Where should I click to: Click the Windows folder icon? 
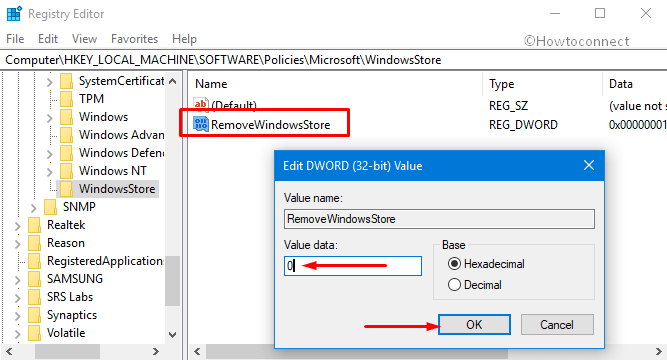[x=66, y=117]
